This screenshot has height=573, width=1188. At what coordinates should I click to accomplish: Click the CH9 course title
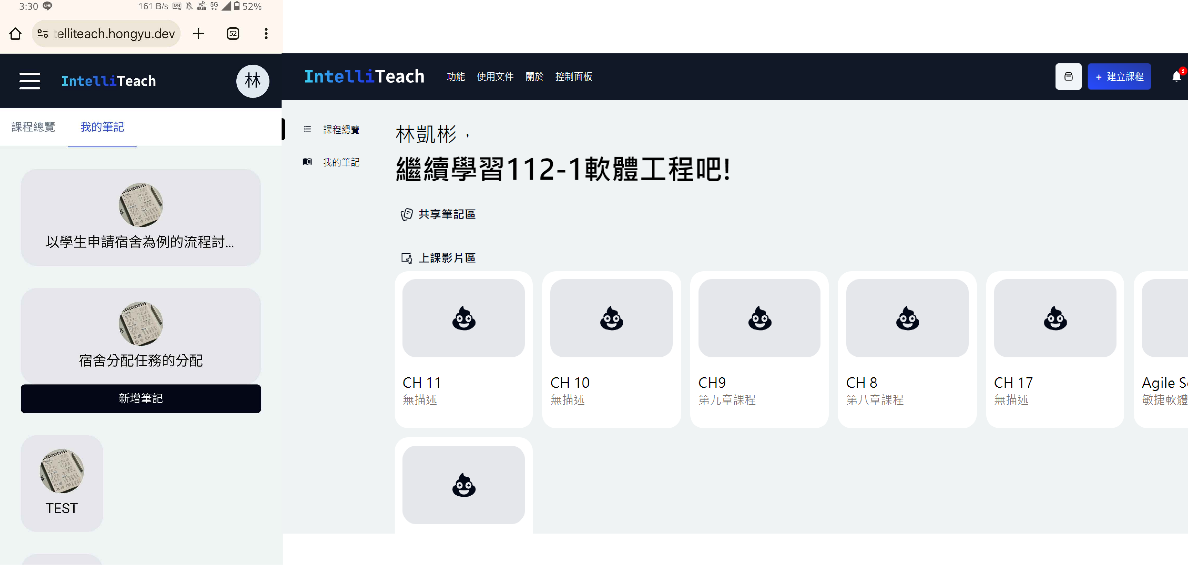pyautogui.click(x=712, y=383)
